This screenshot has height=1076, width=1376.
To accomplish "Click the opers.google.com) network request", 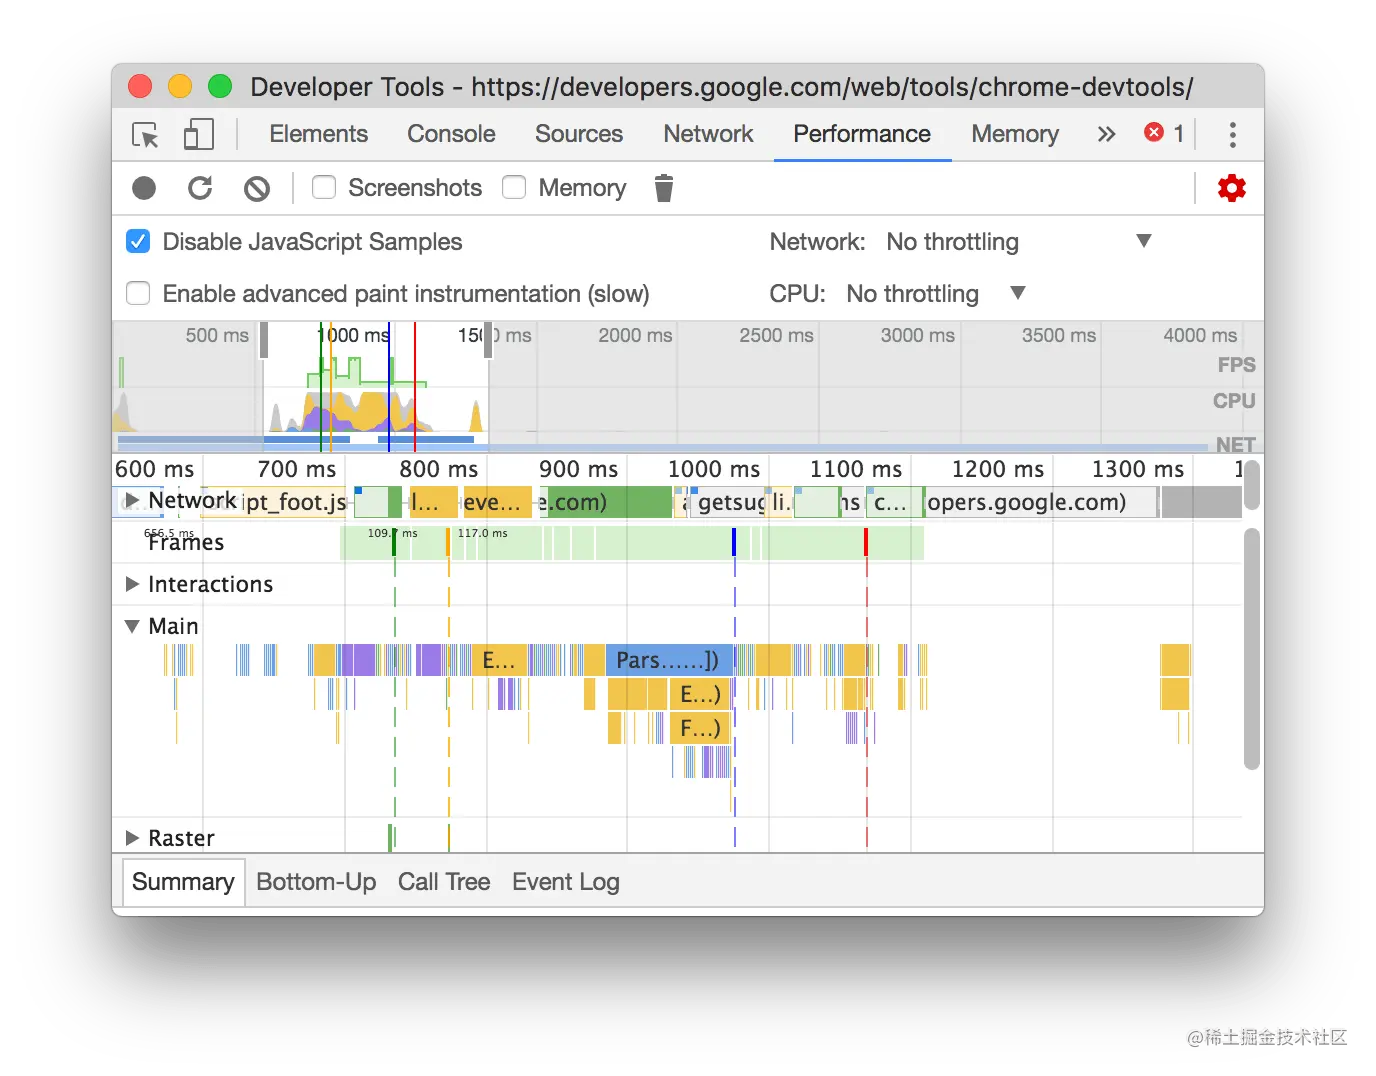I will [1040, 502].
